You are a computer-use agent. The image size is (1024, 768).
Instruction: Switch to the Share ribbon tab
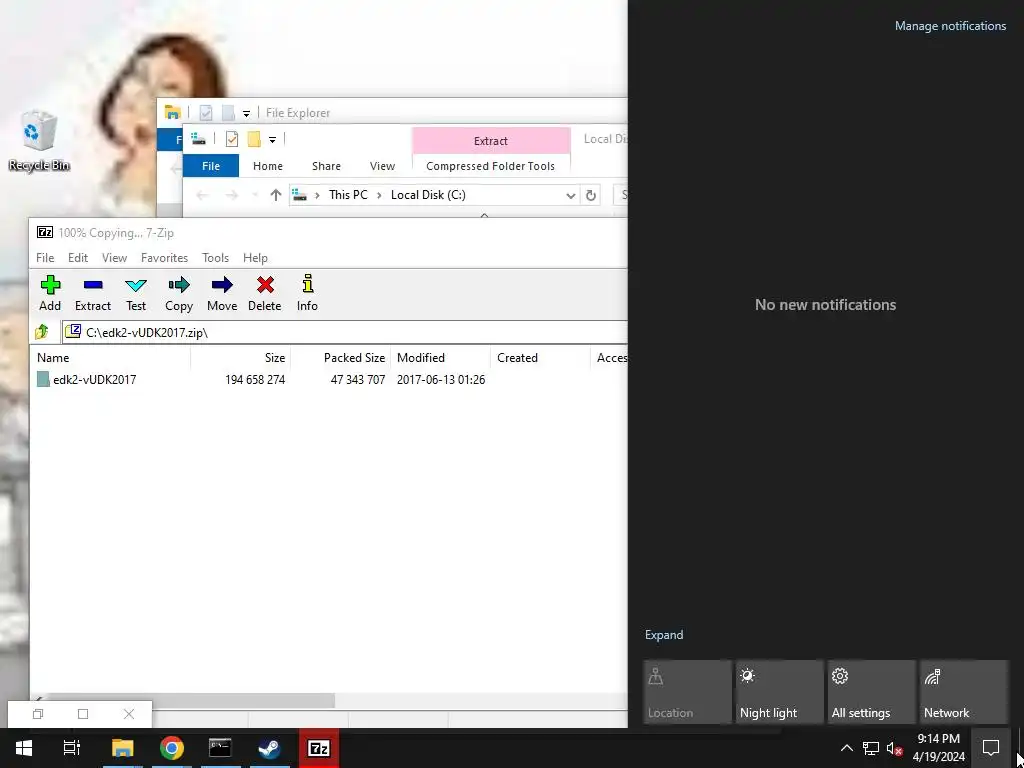pos(326,166)
